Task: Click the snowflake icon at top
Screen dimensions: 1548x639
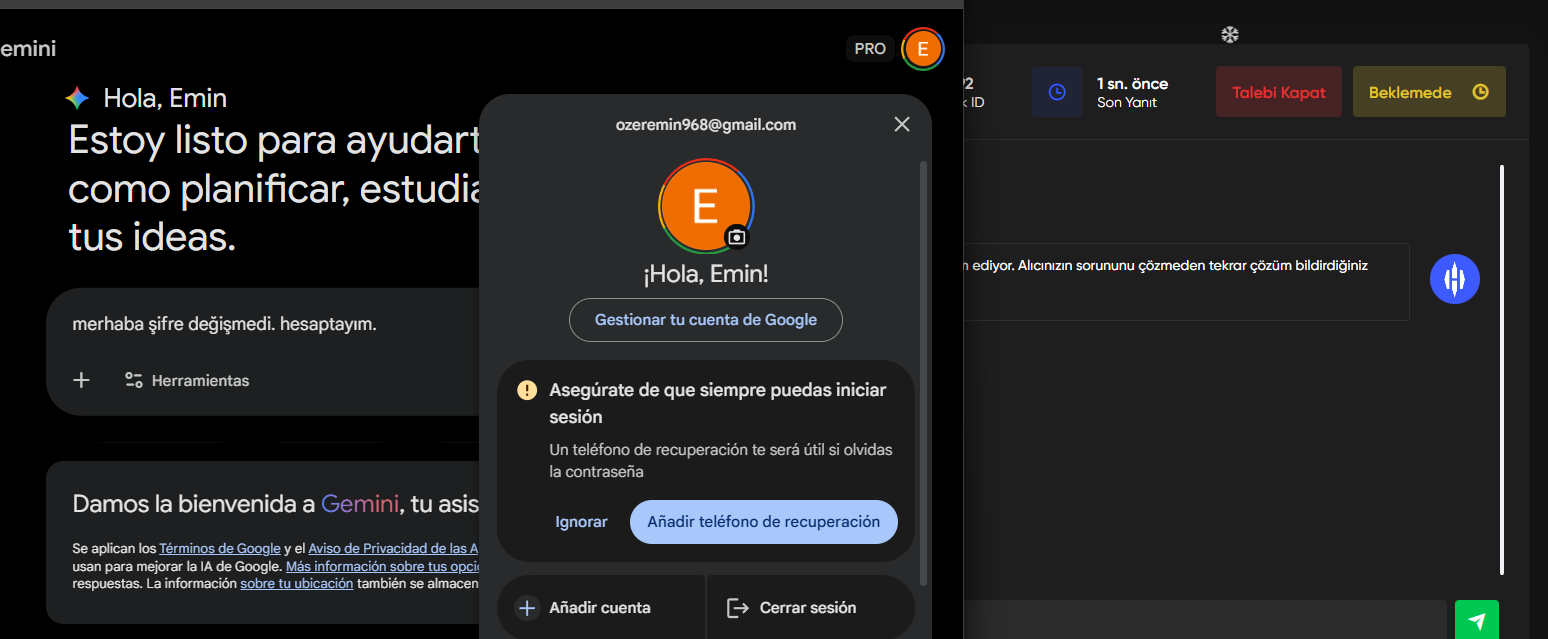Action: tap(1230, 35)
